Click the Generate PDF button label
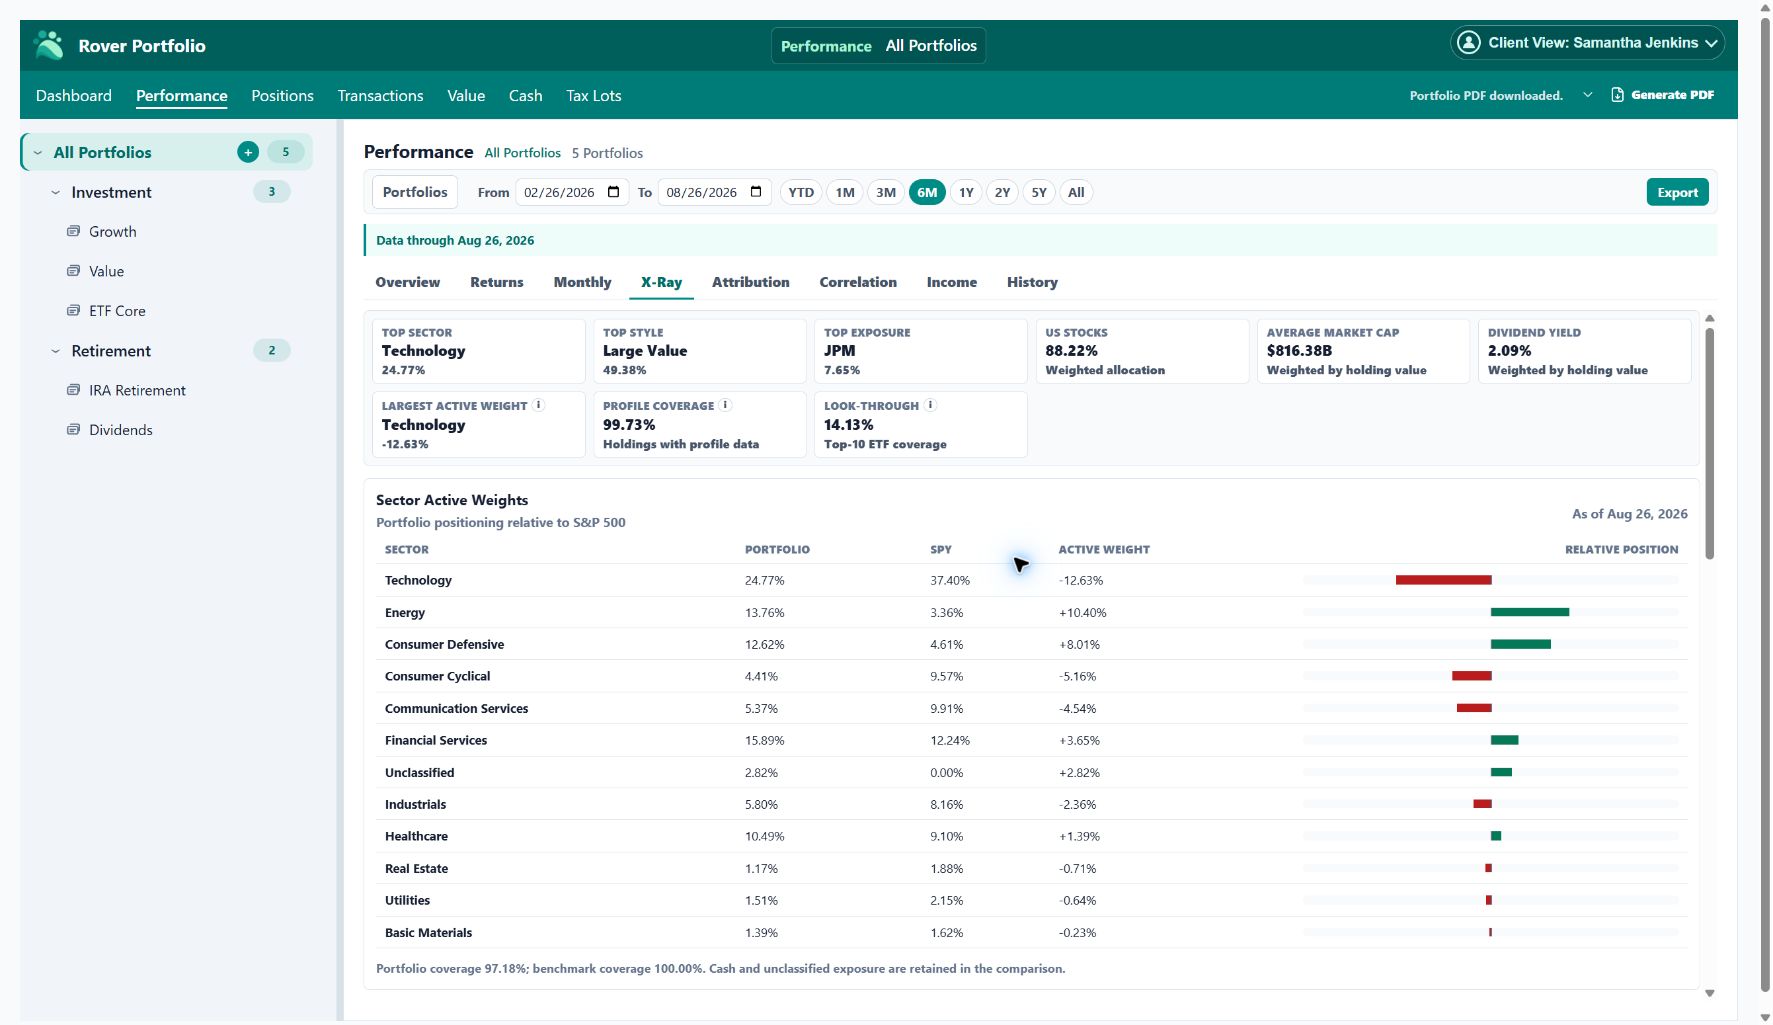Image resolution: width=1773 pixels, height=1025 pixels. [1672, 95]
